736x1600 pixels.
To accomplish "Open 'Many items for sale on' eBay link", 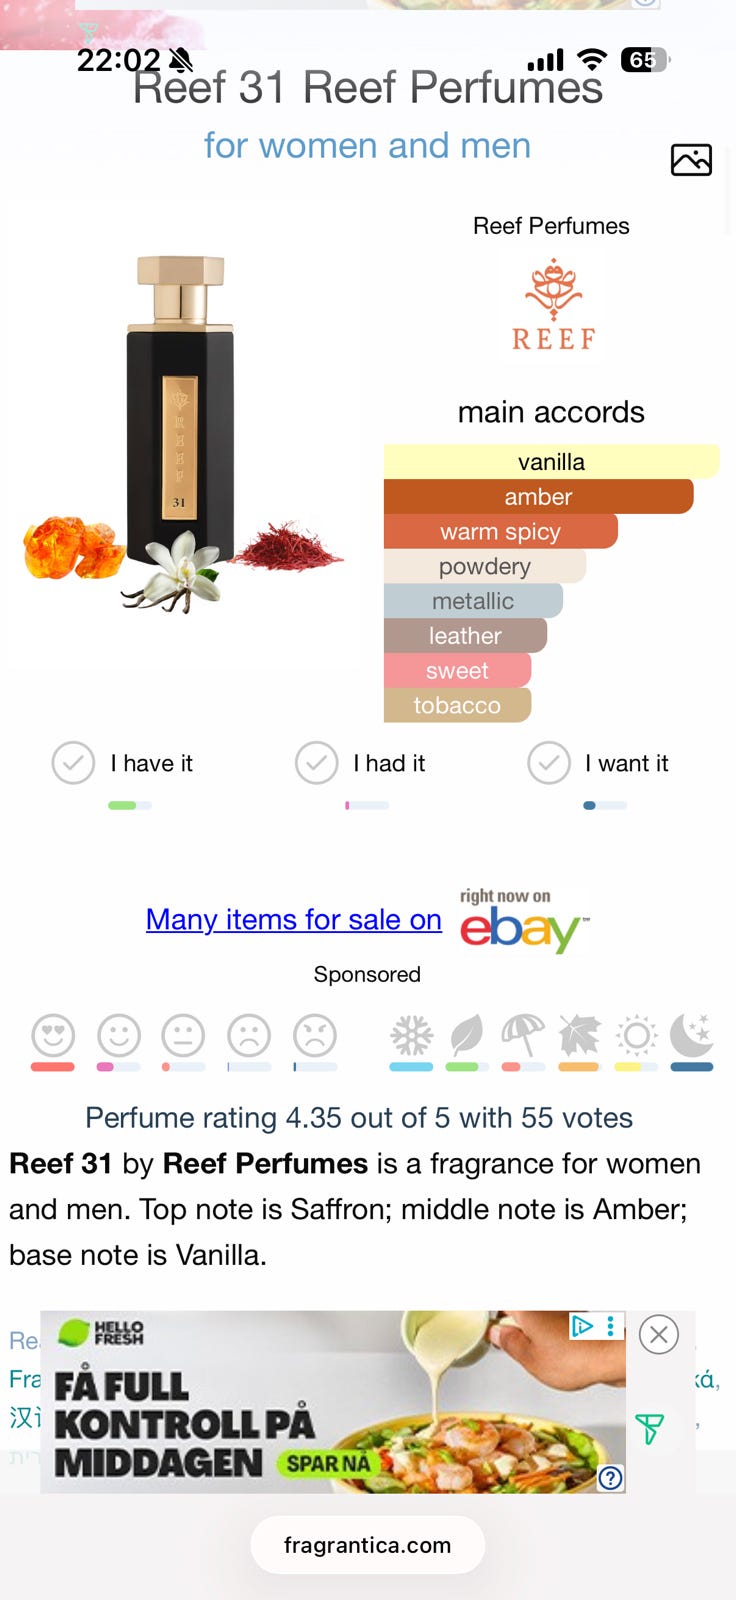I will (294, 919).
